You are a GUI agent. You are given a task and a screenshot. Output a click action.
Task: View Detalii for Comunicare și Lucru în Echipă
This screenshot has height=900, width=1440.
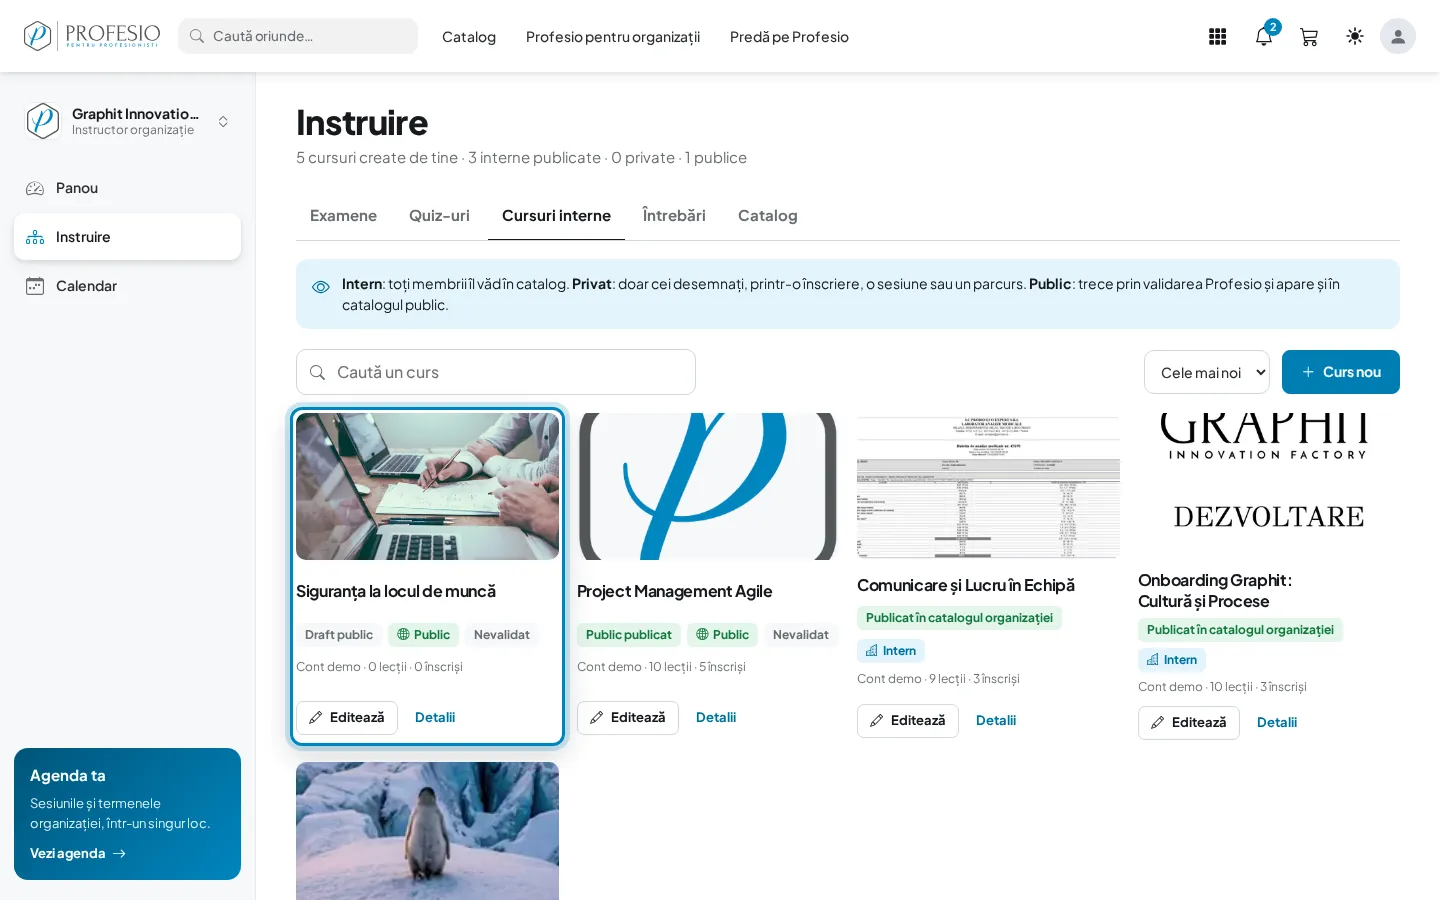tap(996, 721)
